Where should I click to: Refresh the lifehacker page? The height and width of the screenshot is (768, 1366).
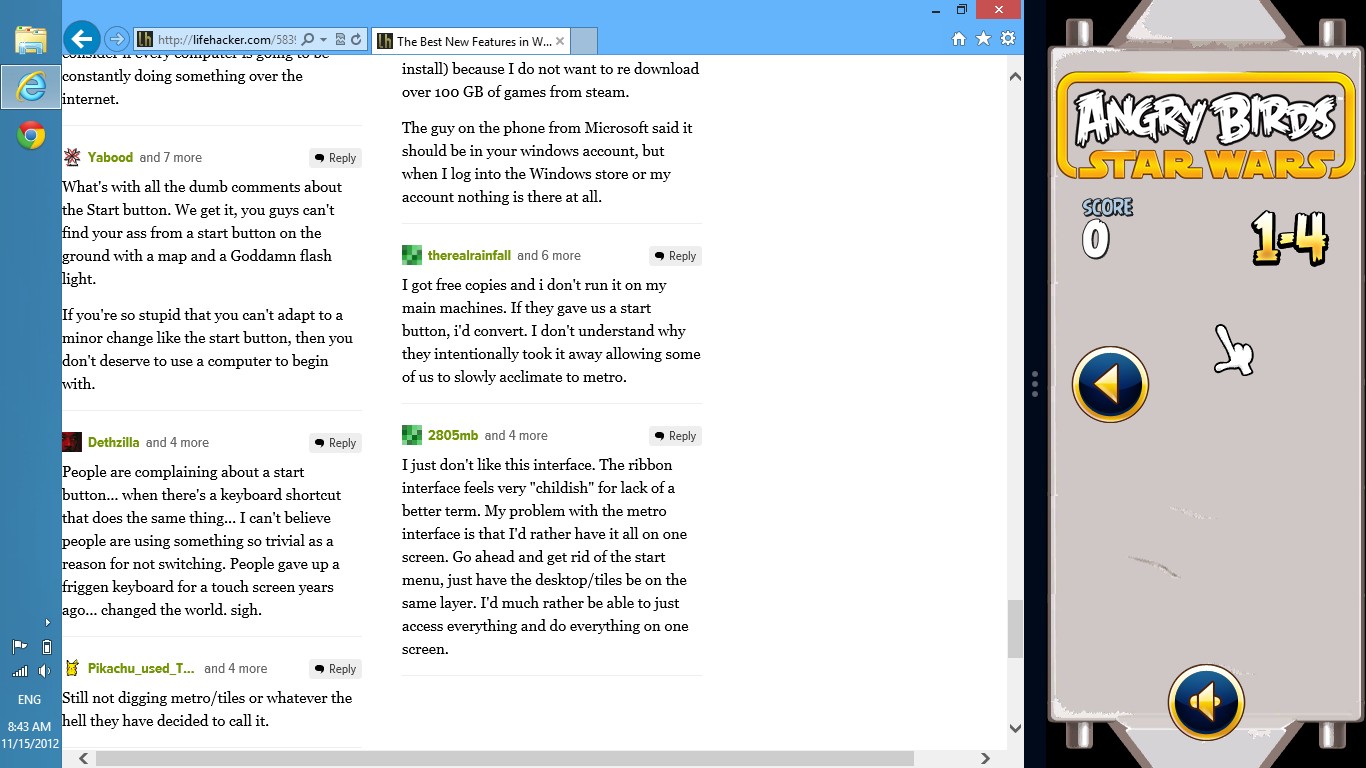click(355, 40)
